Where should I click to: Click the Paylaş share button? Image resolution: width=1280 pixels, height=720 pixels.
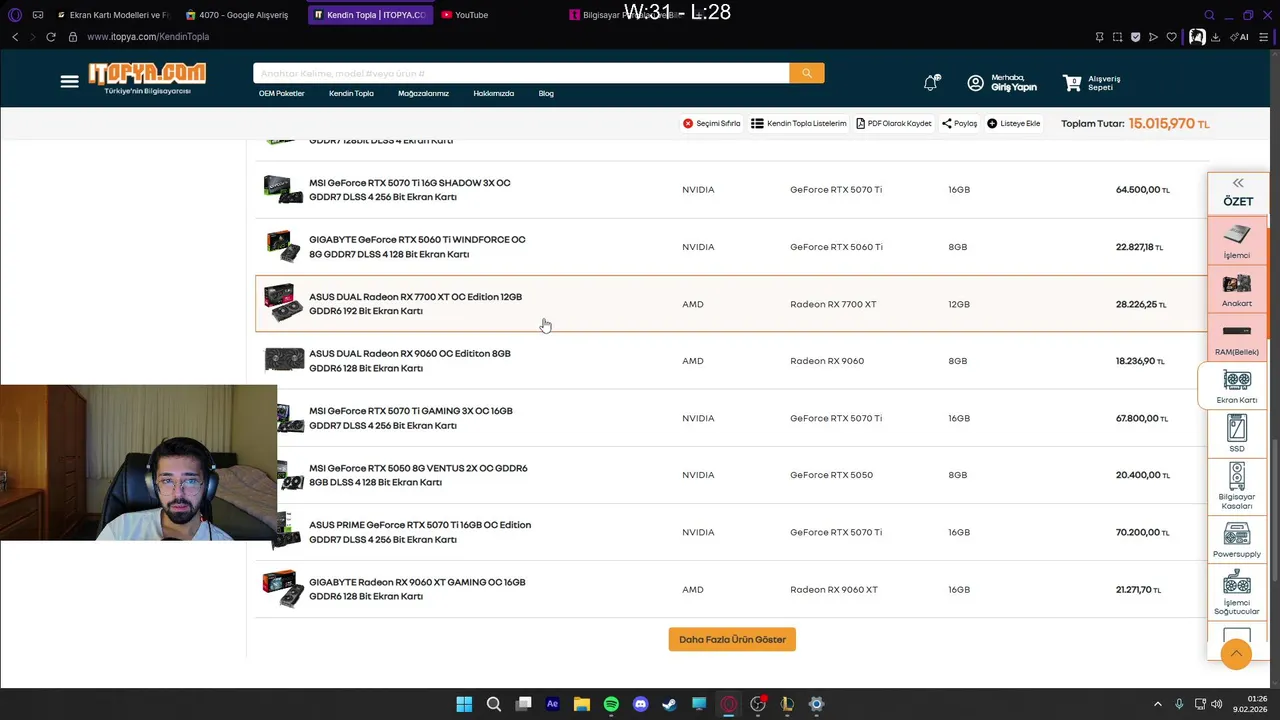coord(960,124)
